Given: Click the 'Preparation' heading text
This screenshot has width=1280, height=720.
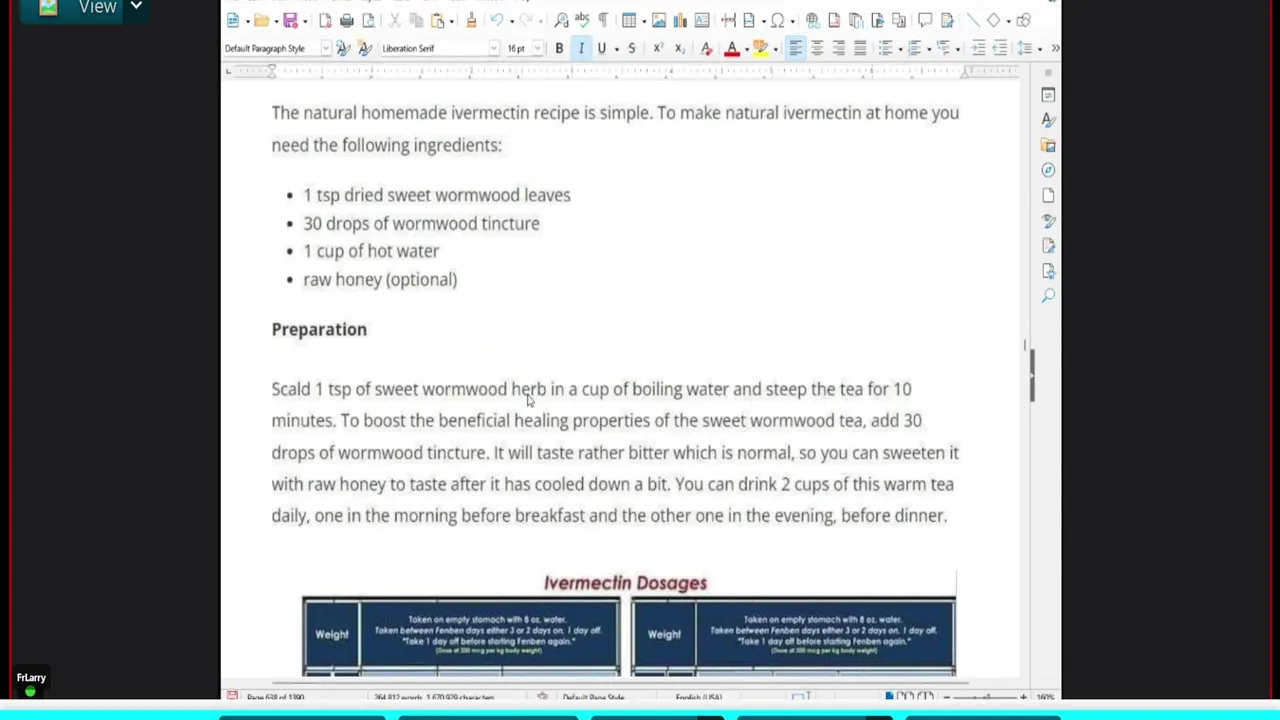Looking at the screenshot, I should click(x=319, y=329).
